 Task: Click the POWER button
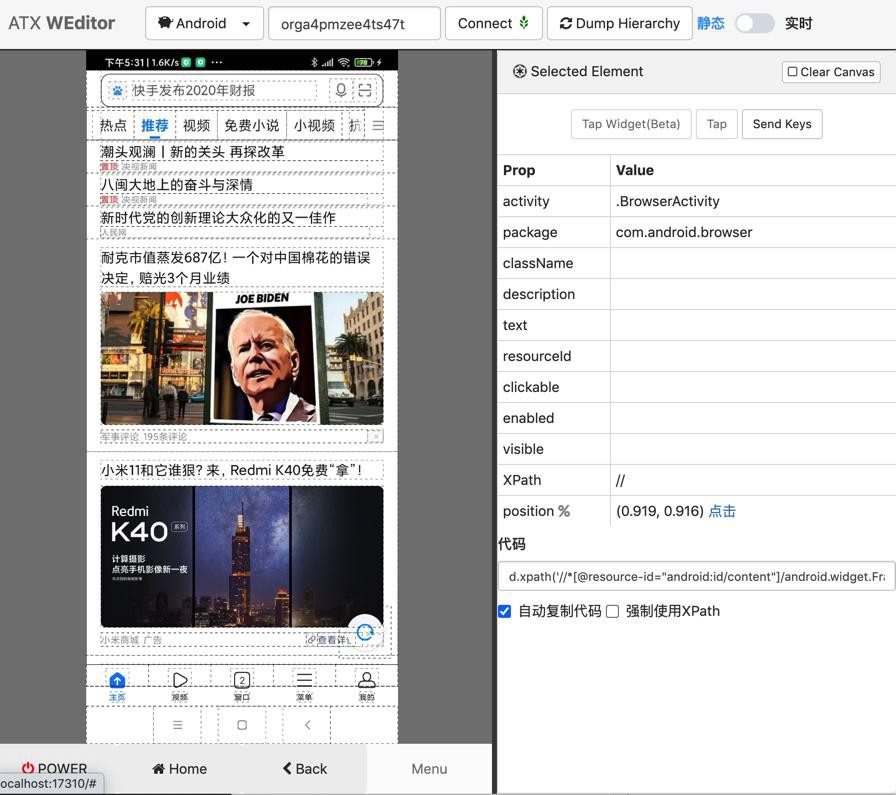click(54, 769)
